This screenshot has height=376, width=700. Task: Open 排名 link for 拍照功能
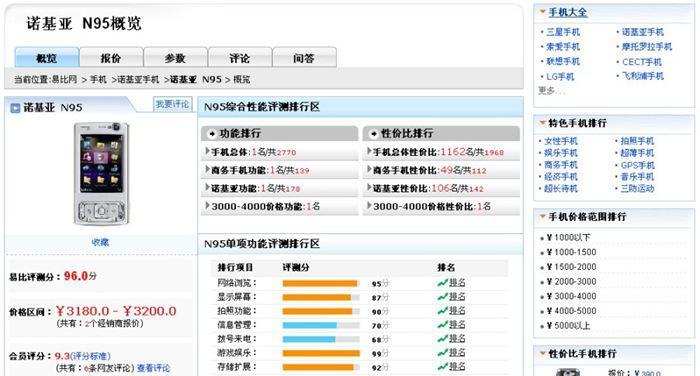click(x=457, y=310)
